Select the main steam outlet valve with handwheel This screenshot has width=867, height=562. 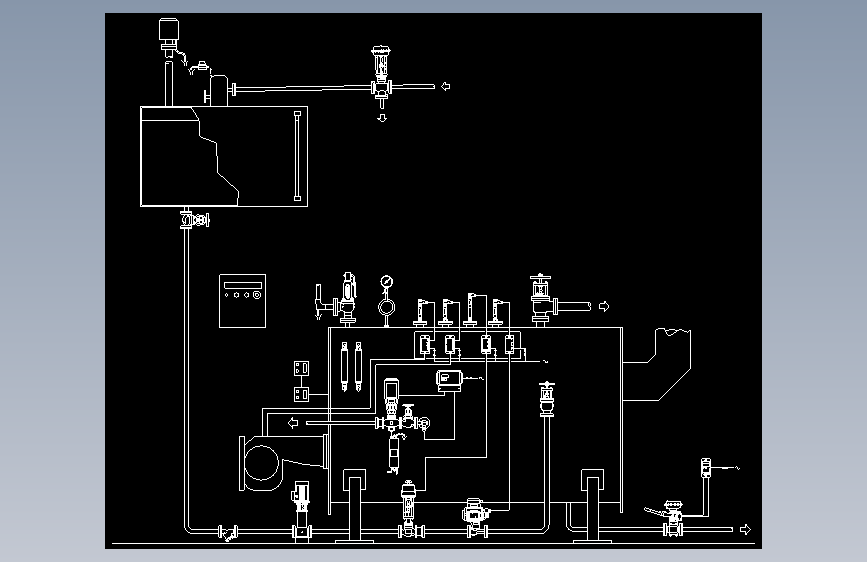click(542, 299)
